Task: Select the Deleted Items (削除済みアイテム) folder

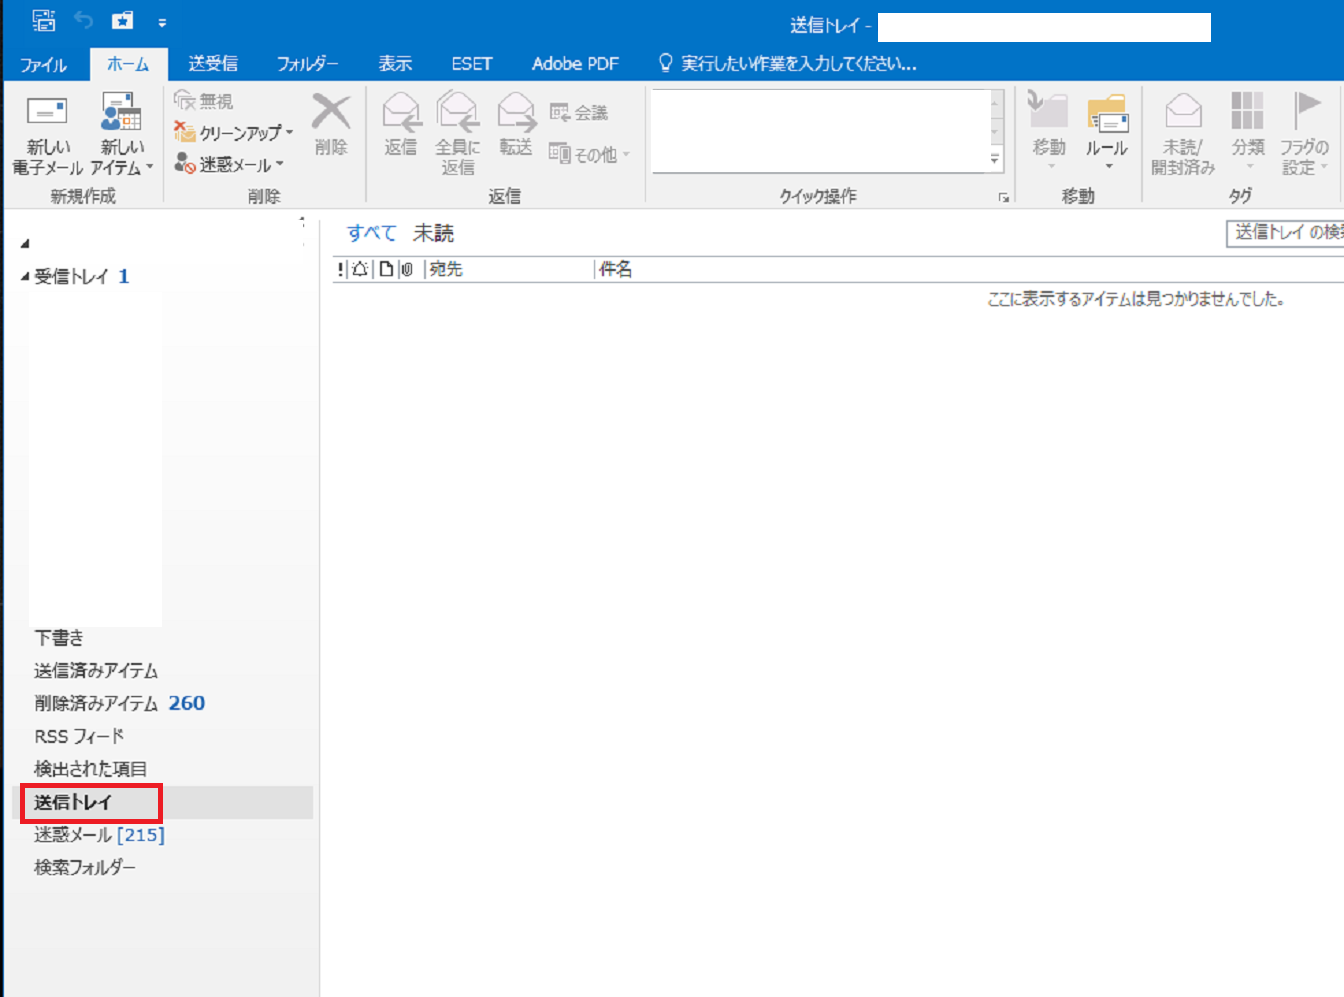Action: [x=96, y=704]
